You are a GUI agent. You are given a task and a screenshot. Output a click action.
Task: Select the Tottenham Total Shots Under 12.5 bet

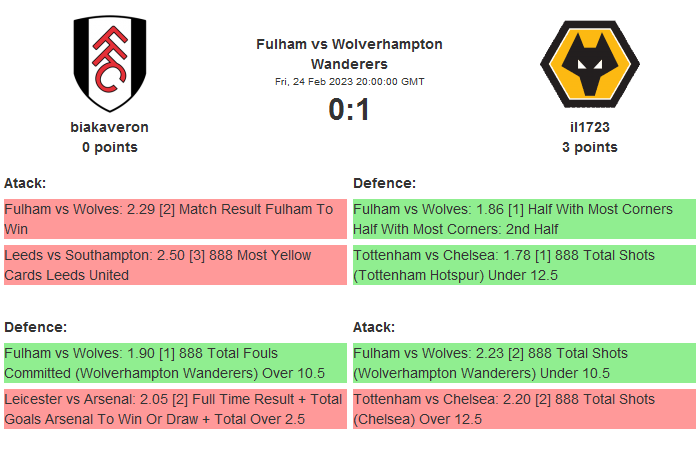(x=524, y=265)
